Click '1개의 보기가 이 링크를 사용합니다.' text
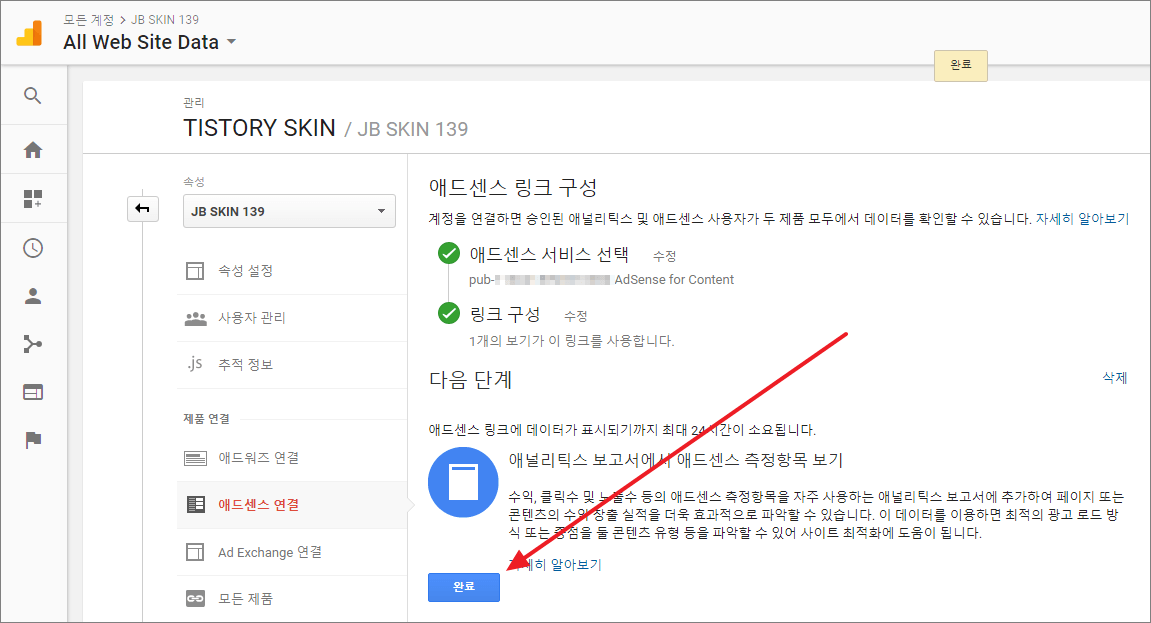 click(571, 341)
